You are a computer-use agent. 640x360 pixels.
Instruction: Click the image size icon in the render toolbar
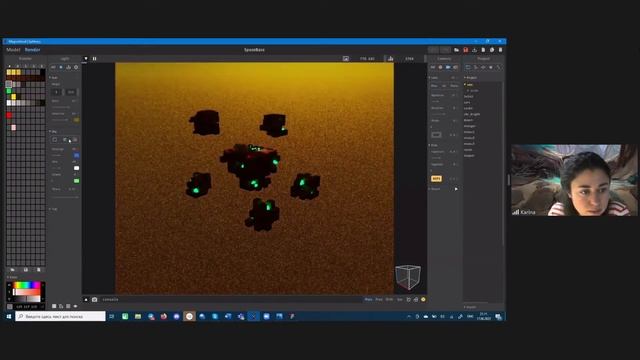pos(346,59)
